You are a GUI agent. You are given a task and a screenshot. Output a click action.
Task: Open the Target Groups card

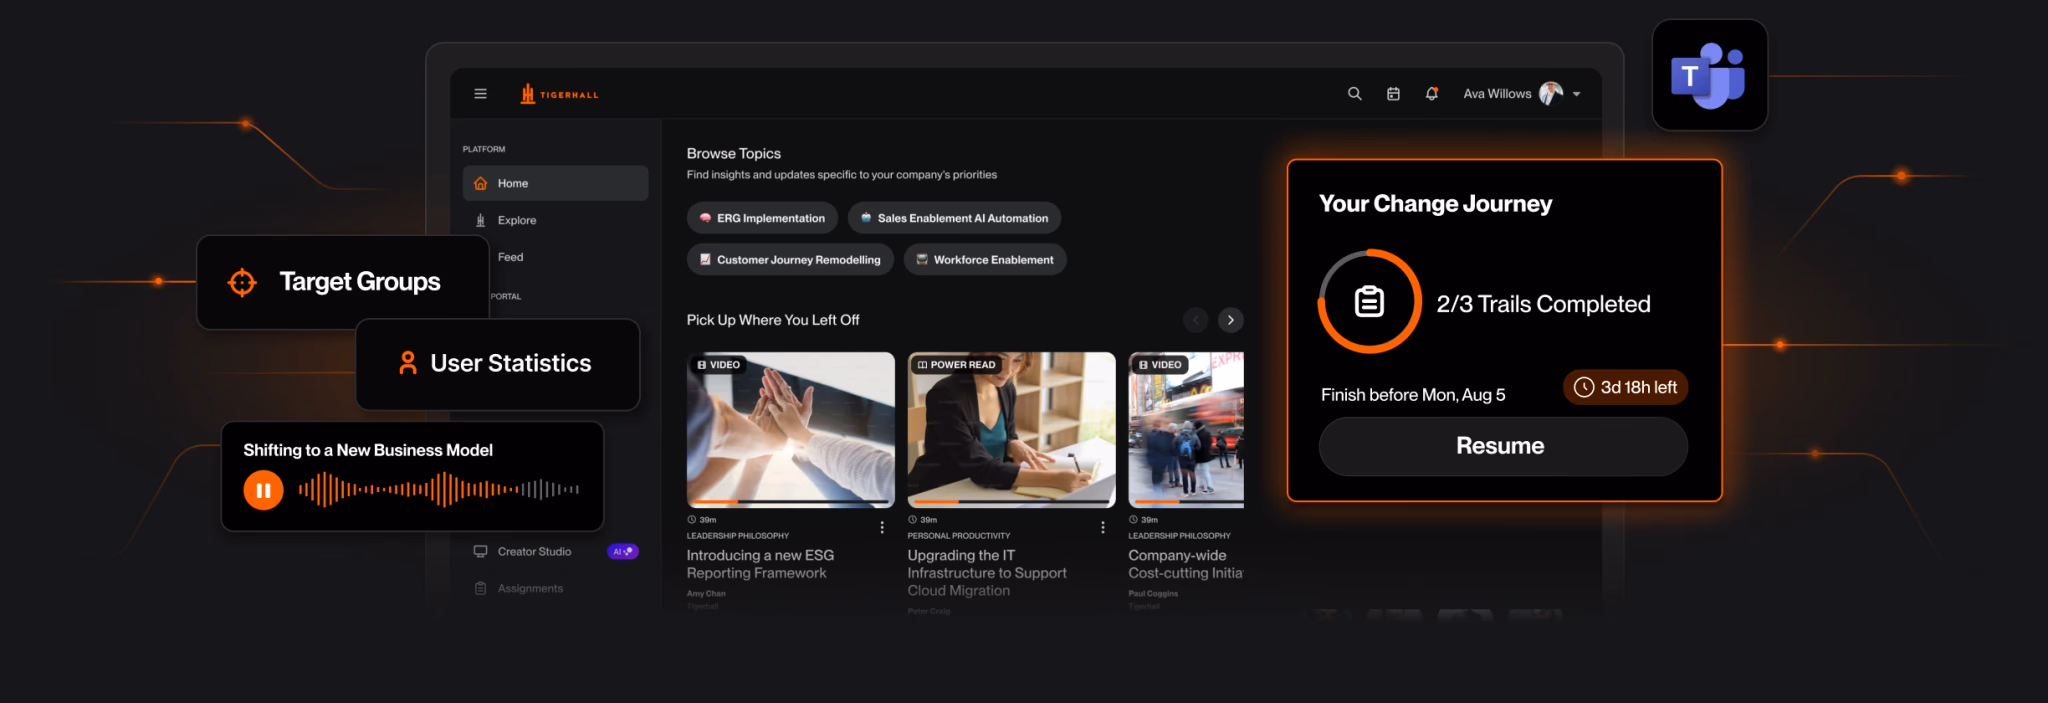point(343,282)
